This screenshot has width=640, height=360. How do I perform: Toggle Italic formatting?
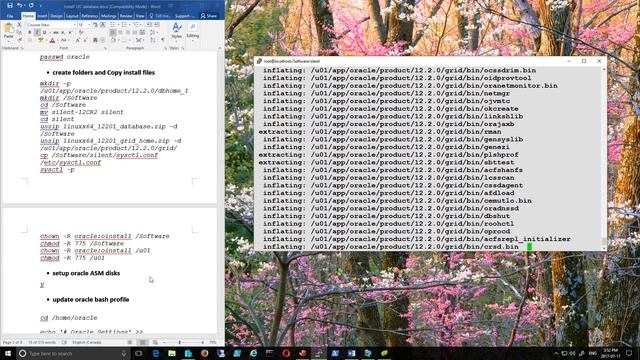click(x=37, y=33)
